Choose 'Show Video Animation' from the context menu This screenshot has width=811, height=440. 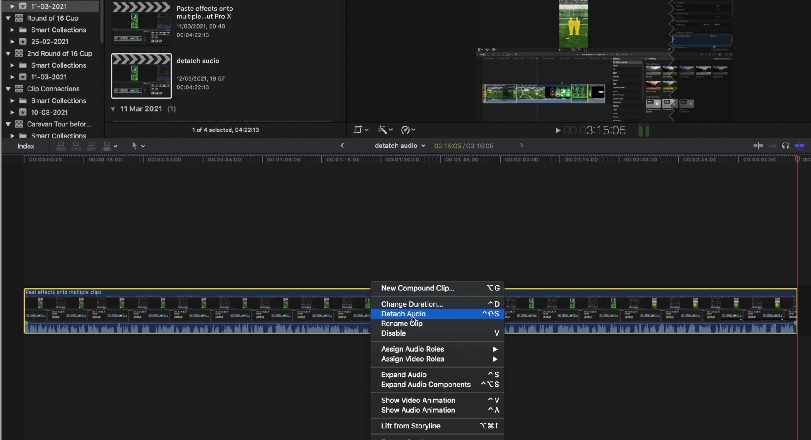(x=438, y=400)
